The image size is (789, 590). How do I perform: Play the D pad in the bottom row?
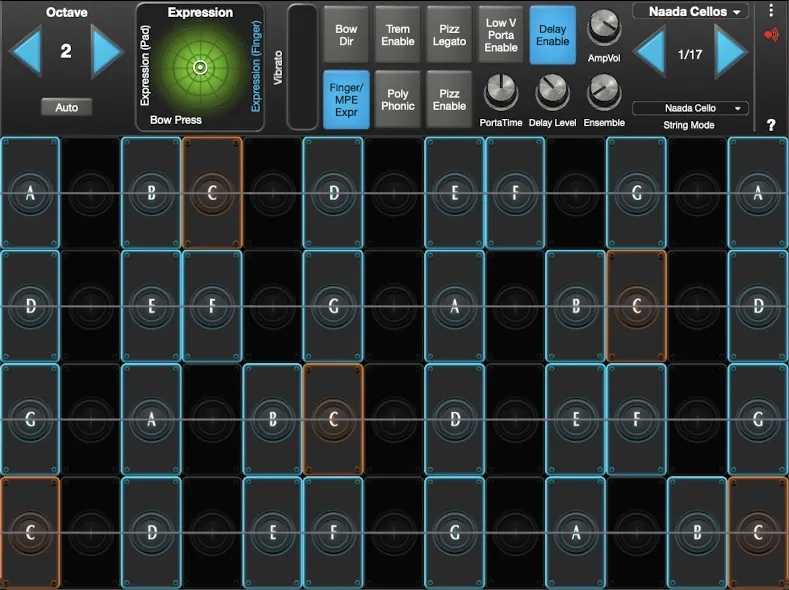point(151,532)
